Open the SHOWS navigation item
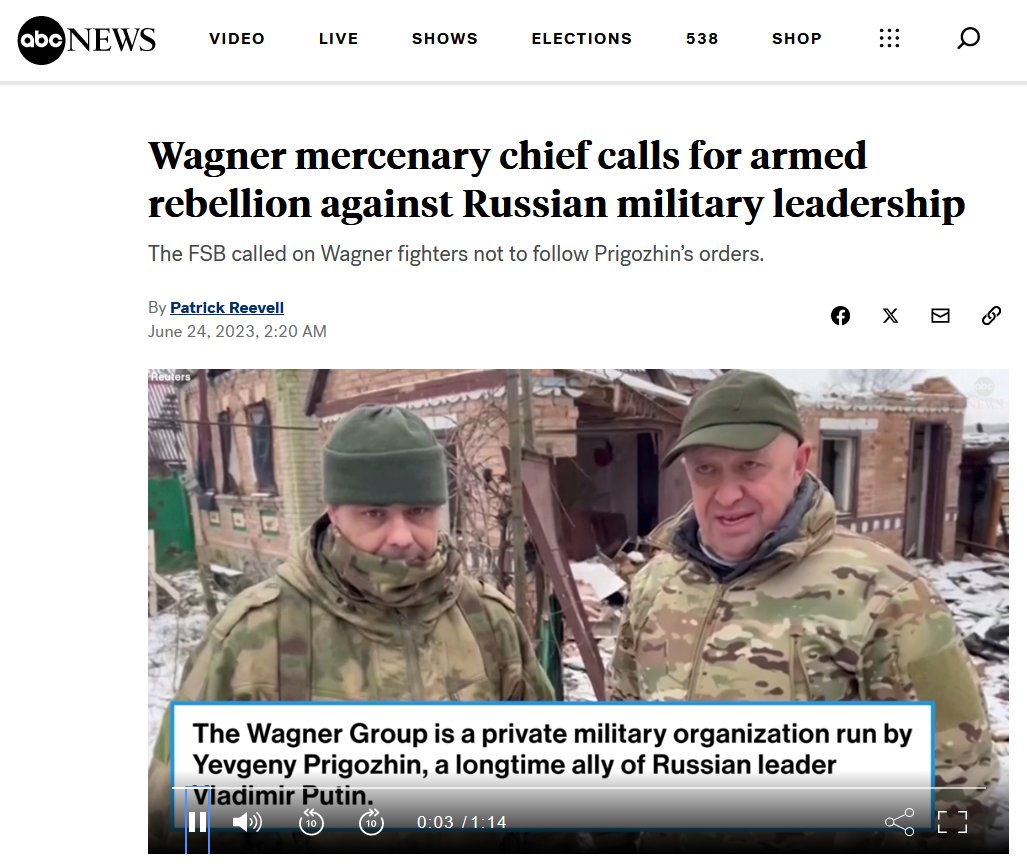Screen dimensions: 1027x866 pos(445,39)
